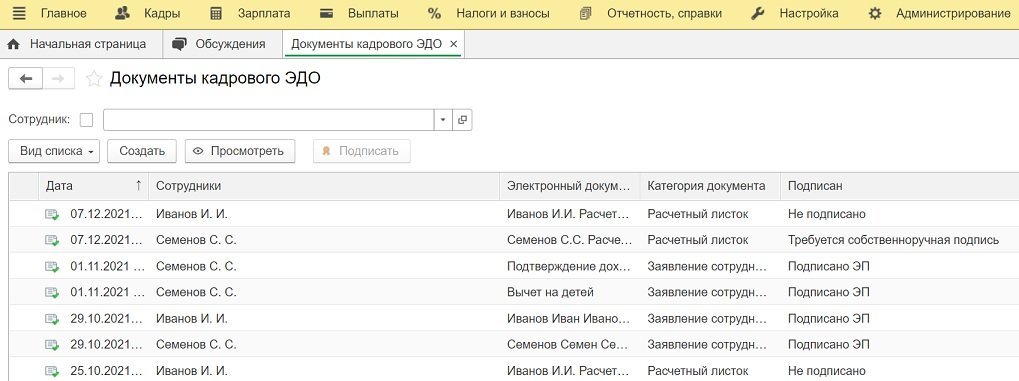
Task: Select 'Не подписано' in 25.10.2021 row
Action: pyautogui.click(x=827, y=371)
